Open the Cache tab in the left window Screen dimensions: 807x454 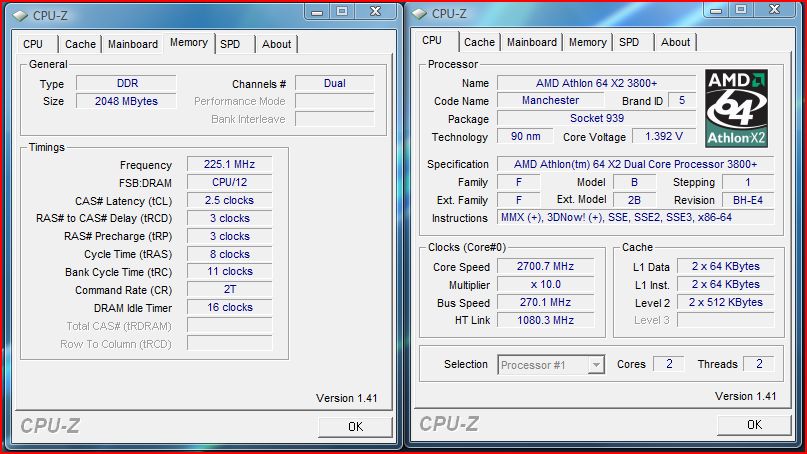pyautogui.click(x=80, y=44)
